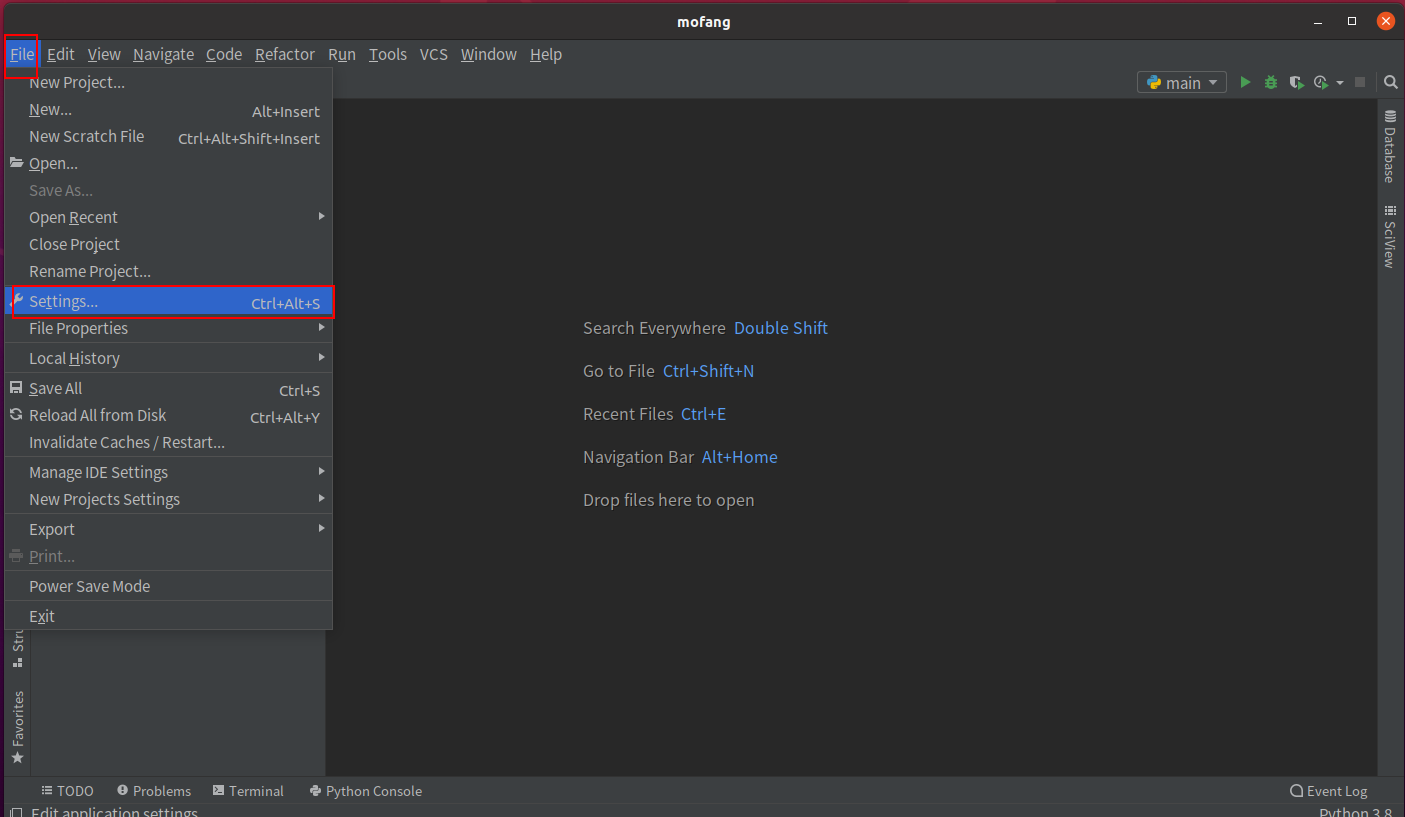Open the Terminal tool window
The image size is (1405, 817).
[x=248, y=791]
